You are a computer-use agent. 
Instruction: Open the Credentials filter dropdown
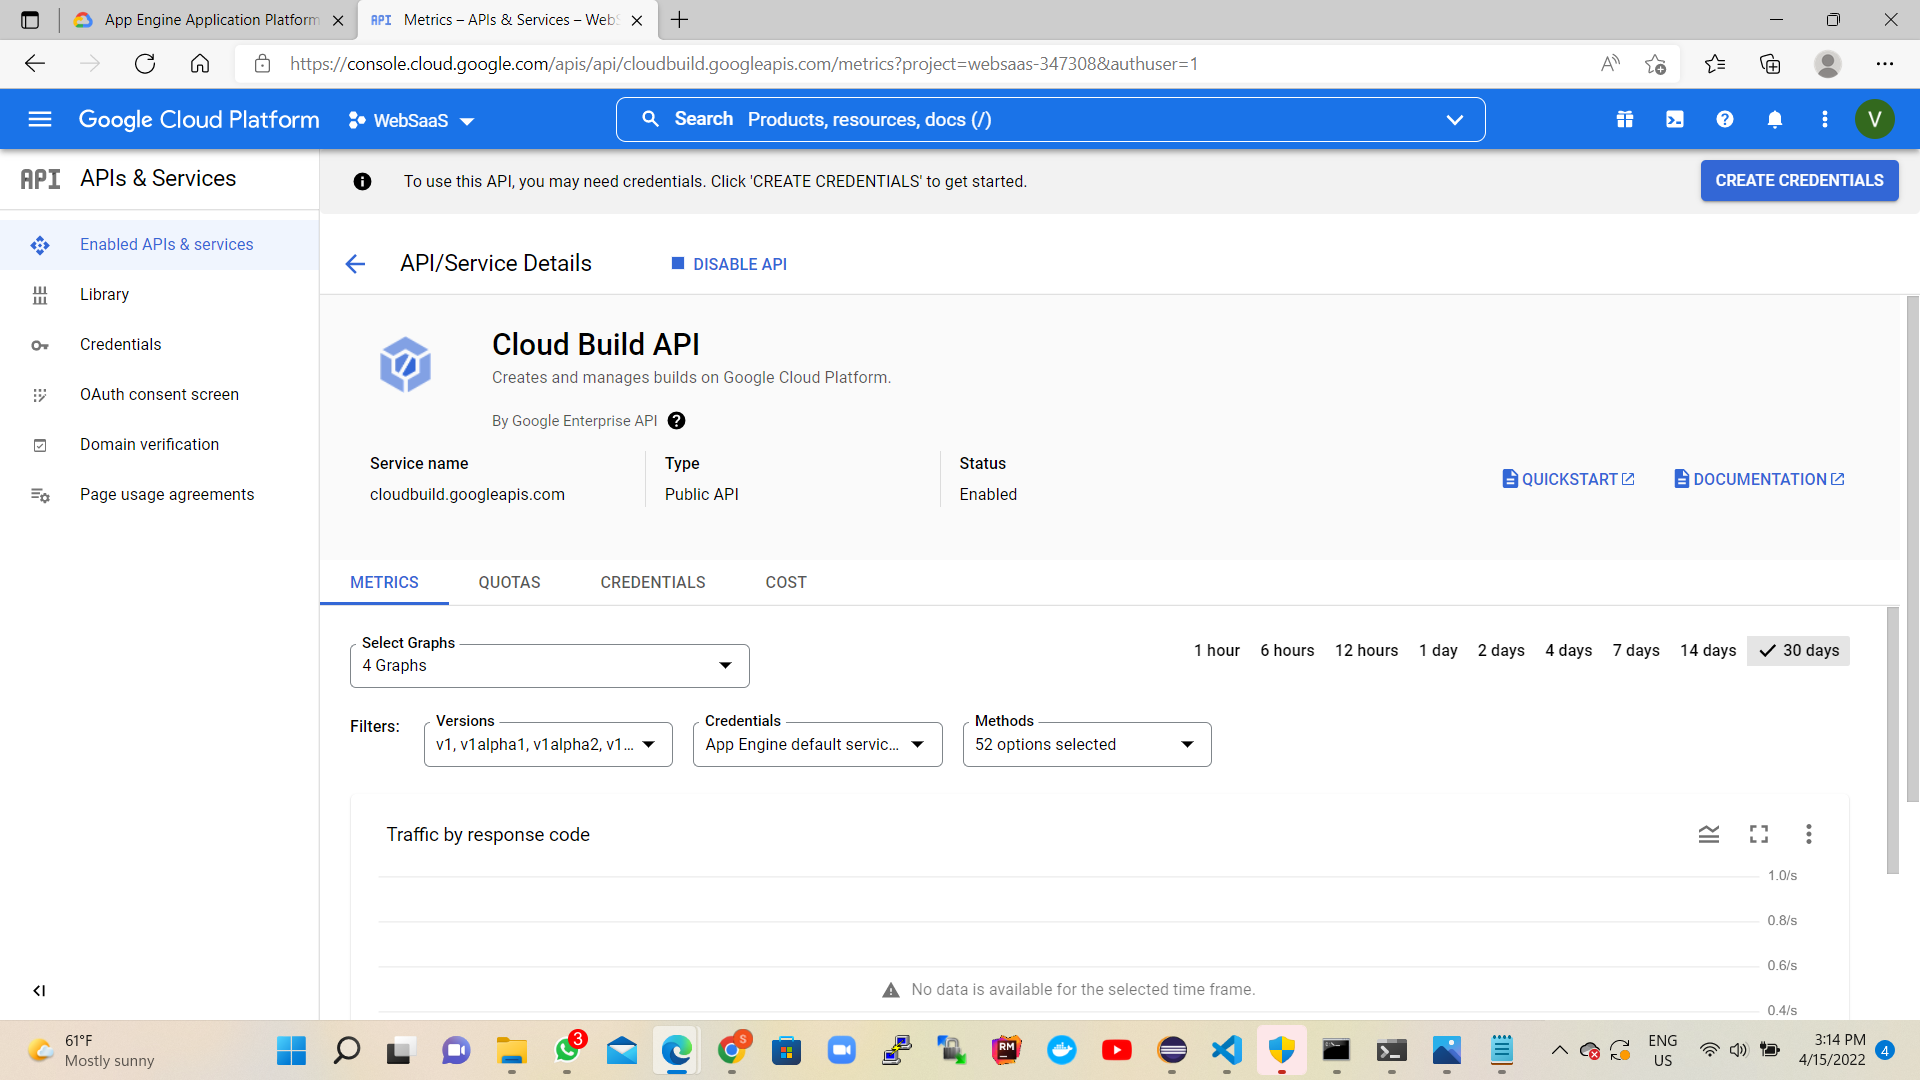click(x=818, y=745)
